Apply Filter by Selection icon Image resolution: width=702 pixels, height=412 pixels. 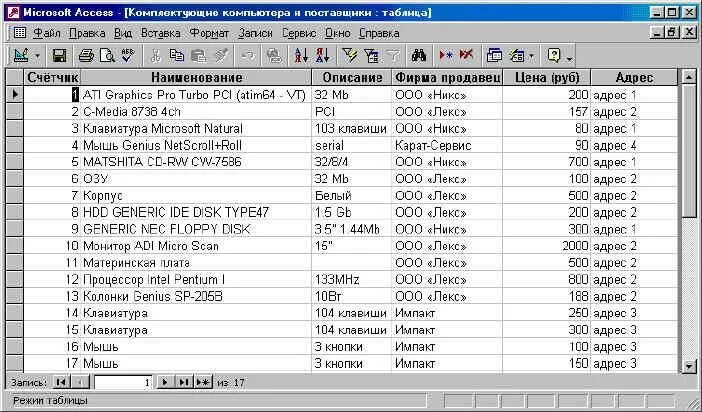(350, 56)
